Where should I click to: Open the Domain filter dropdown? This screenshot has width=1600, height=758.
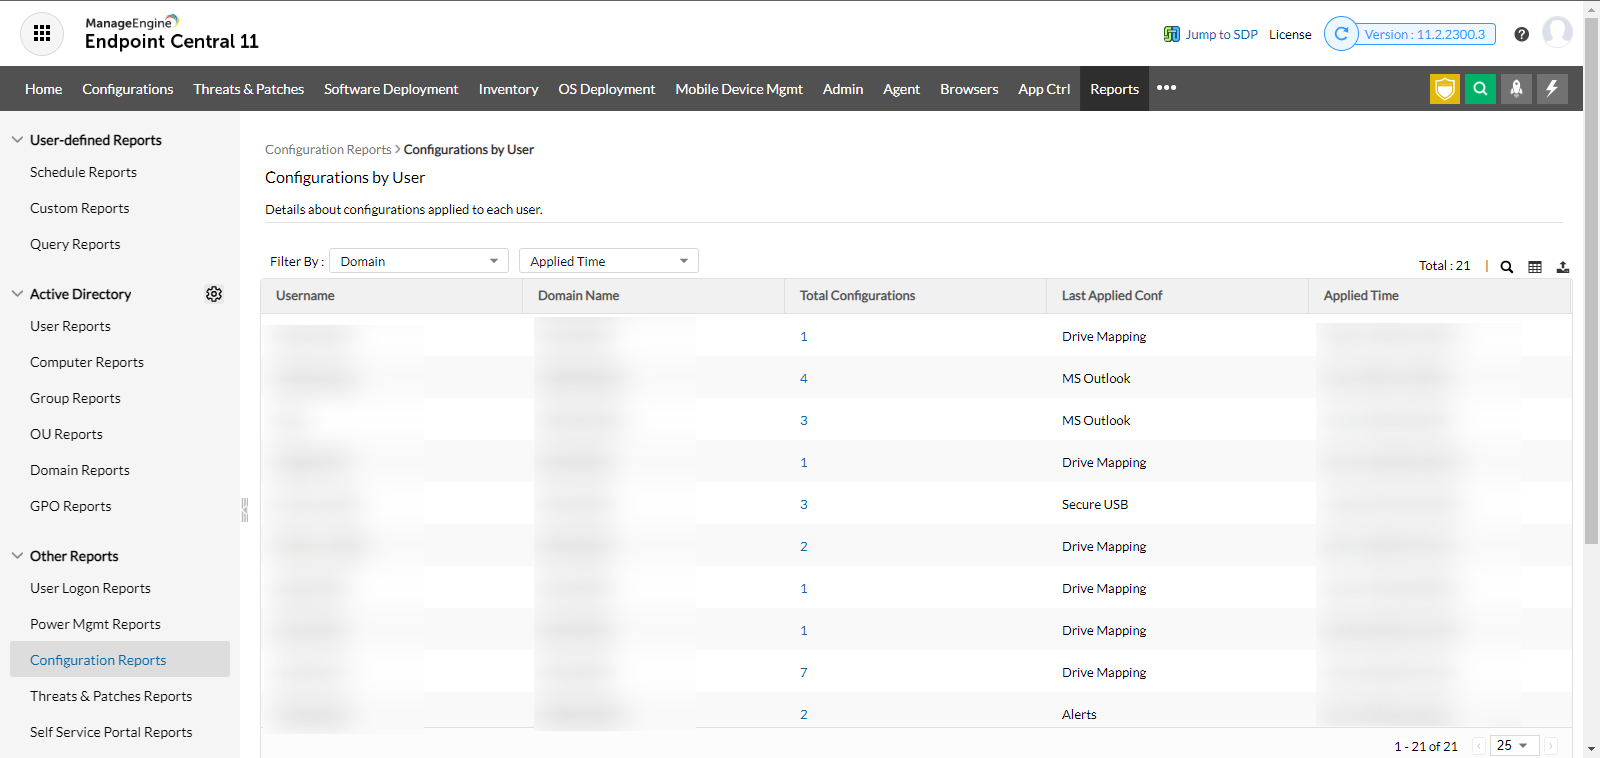pos(418,261)
